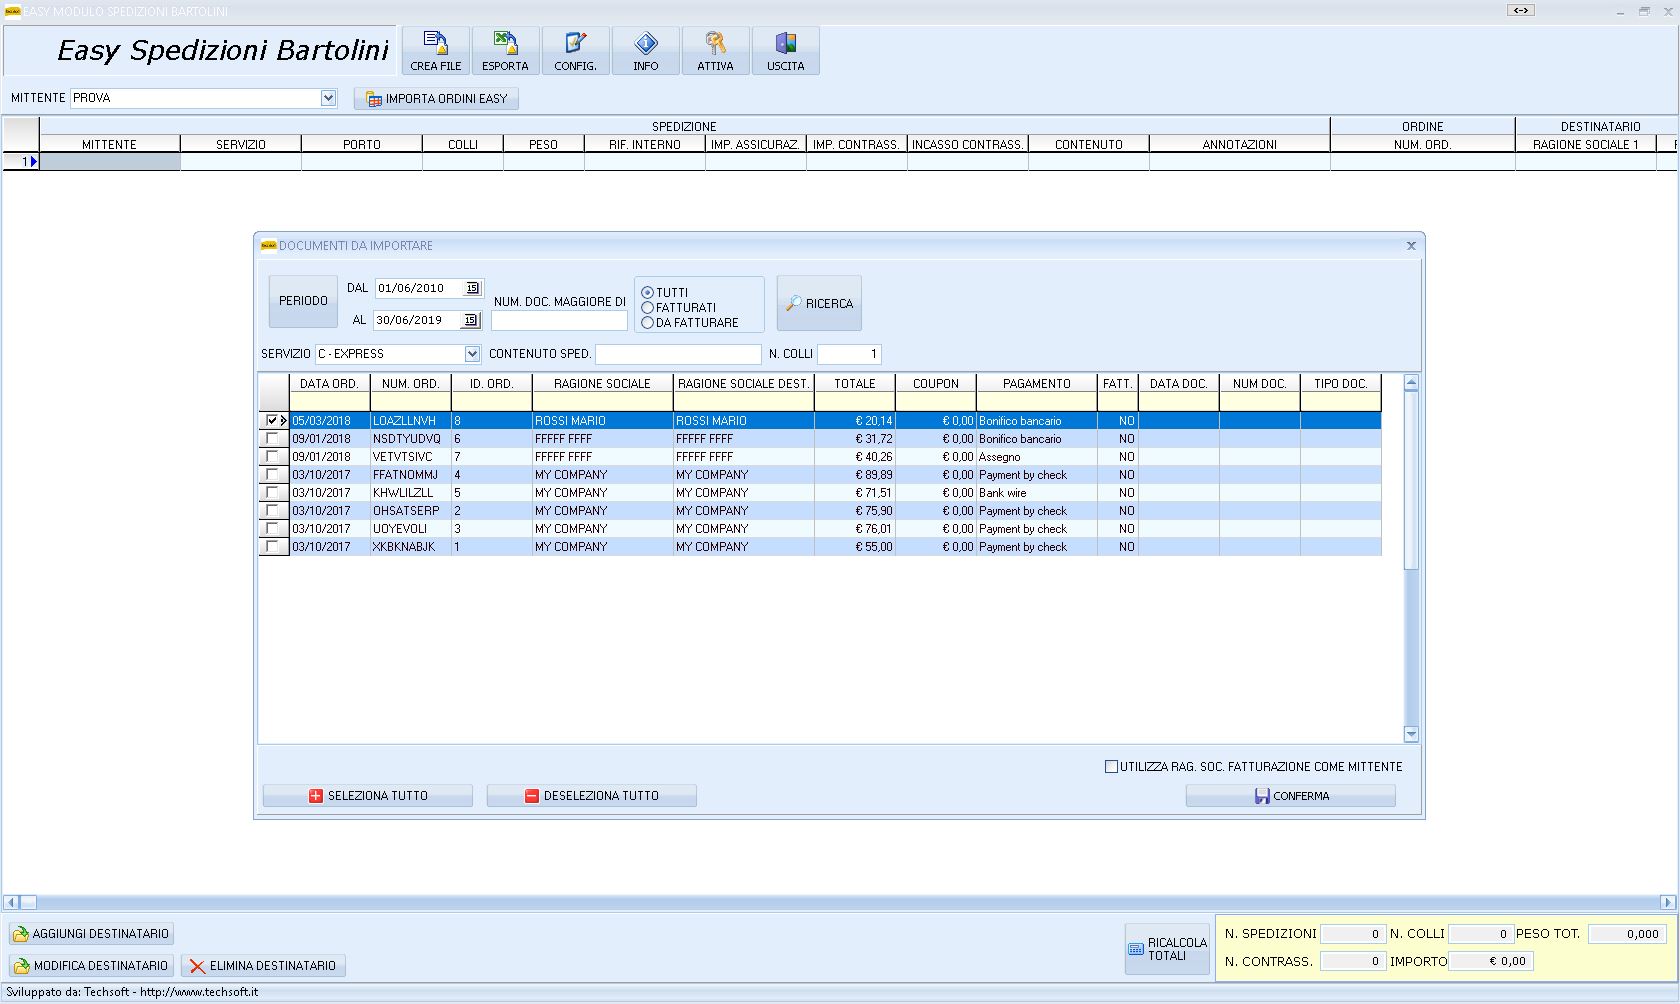Sort by RAGIONE SOCIALE DEST. column header

point(743,384)
